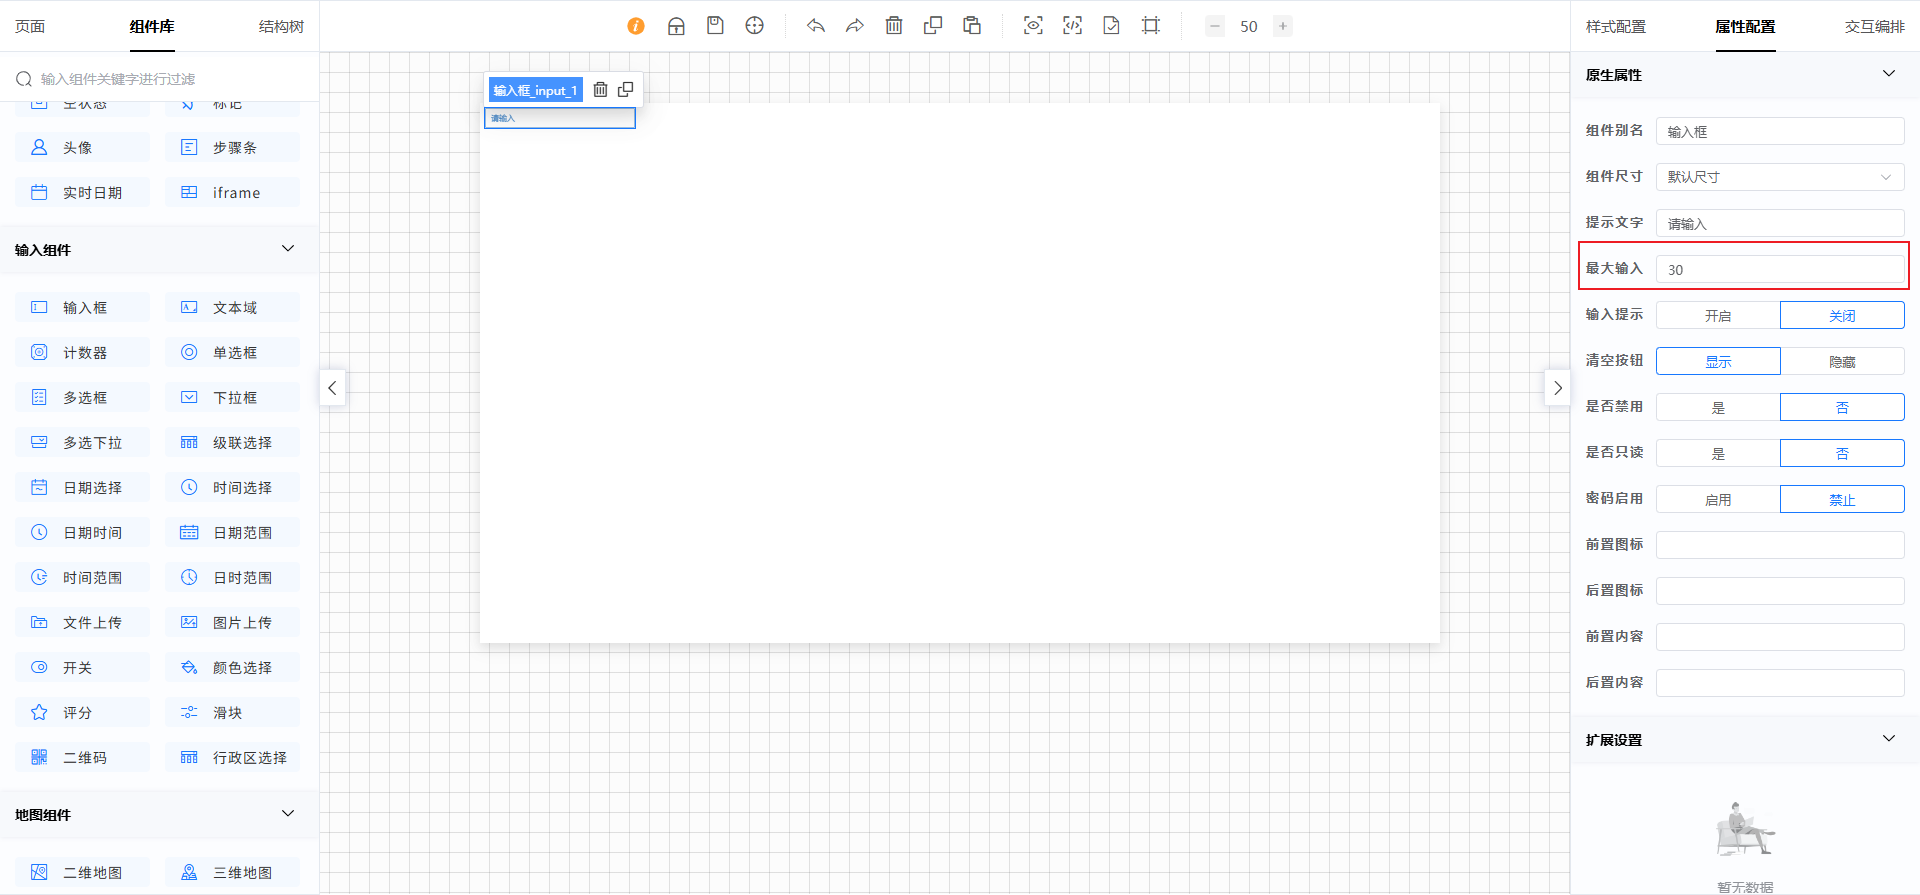Collapse the 输入组件 section
The width and height of the screenshot is (1920, 895).
tap(288, 249)
